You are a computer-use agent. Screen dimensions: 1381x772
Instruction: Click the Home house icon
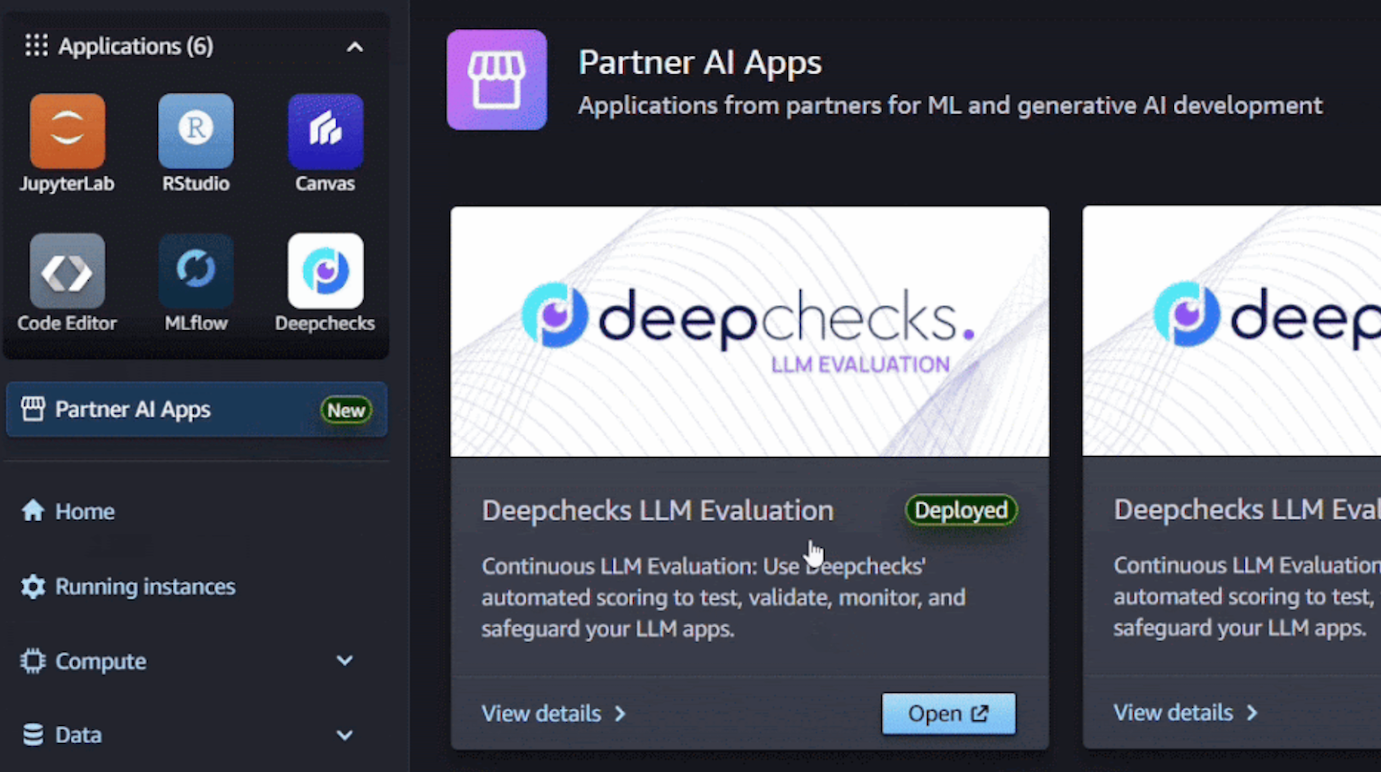click(33, 510)
